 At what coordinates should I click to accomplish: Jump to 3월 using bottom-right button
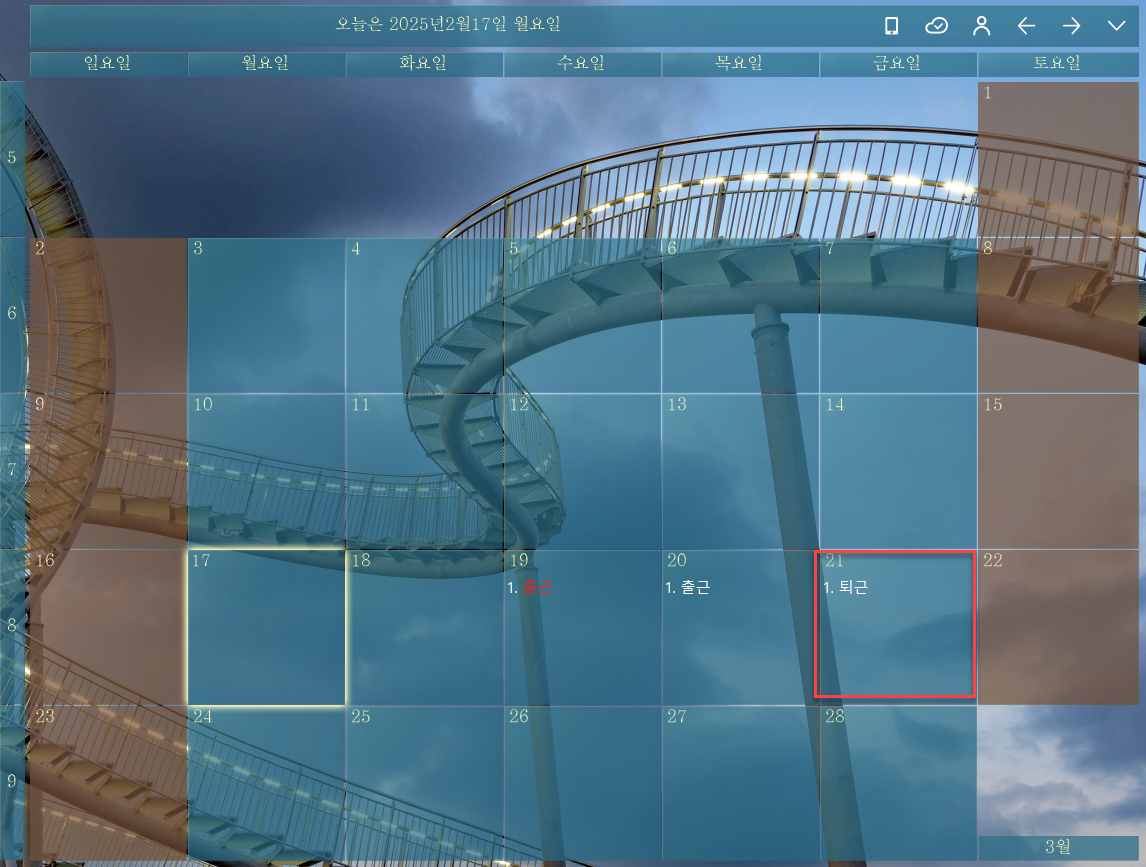(1058, 847)
